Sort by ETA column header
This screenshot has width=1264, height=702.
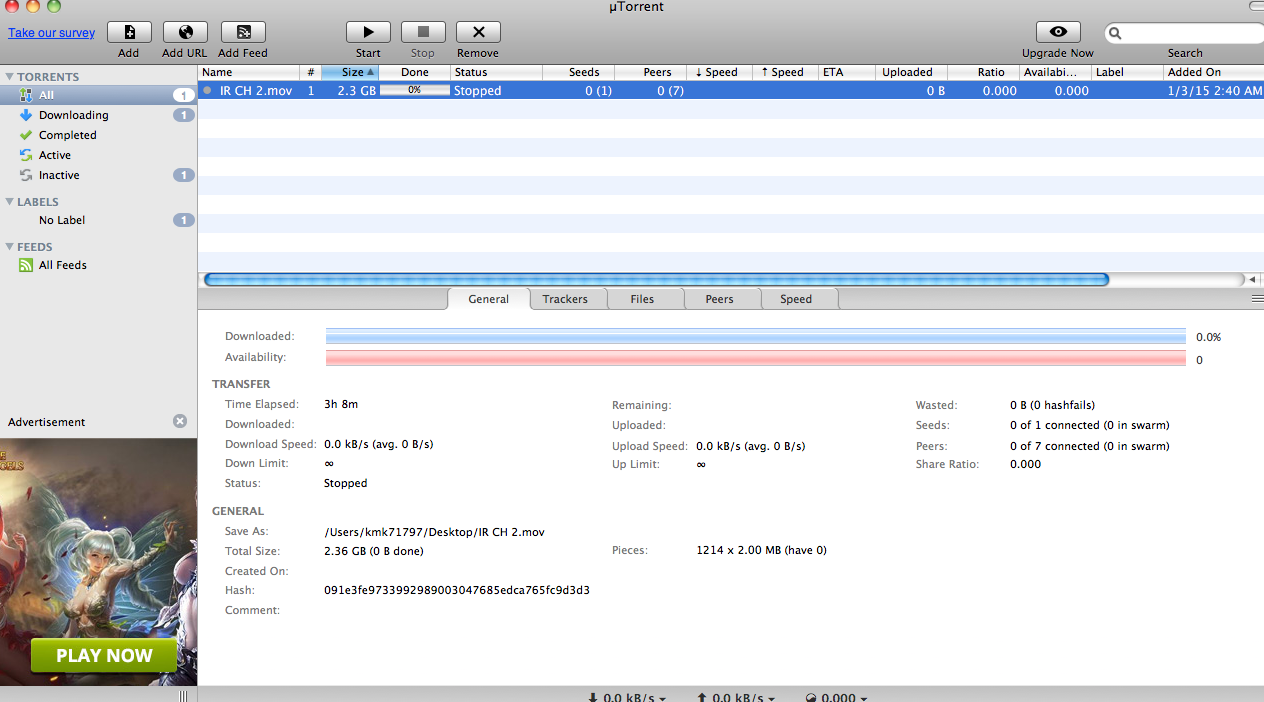846,72
